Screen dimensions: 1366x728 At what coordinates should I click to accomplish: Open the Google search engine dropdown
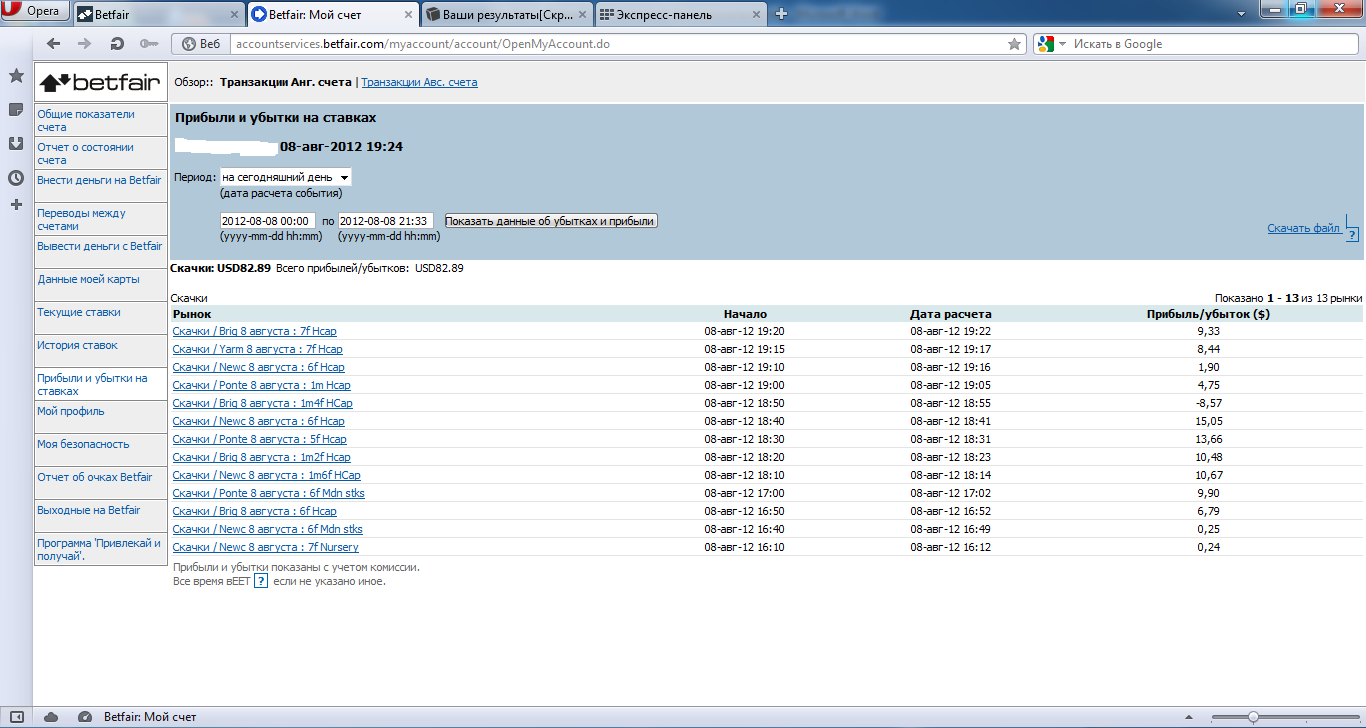pos(1052,44)
